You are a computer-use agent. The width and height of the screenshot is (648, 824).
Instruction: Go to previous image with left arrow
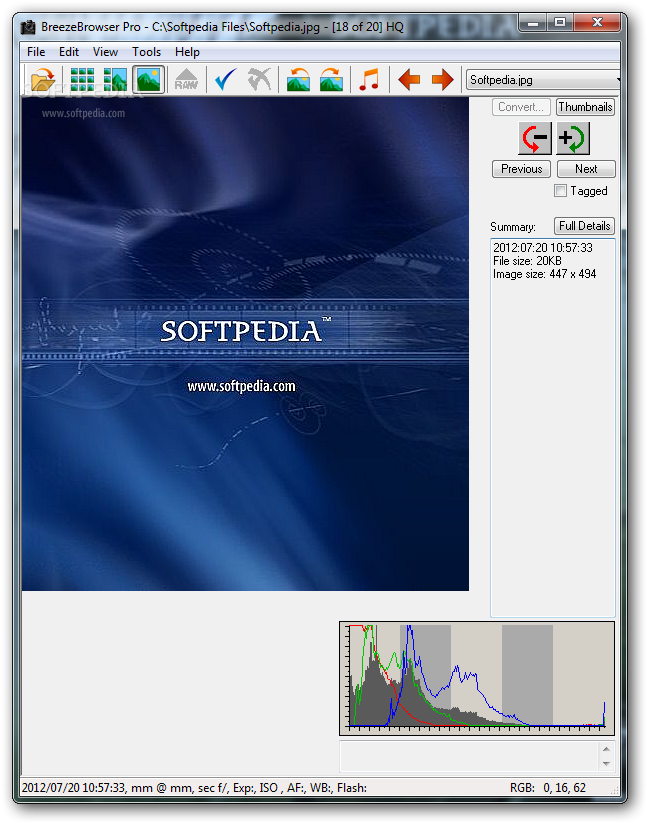click(409, 80)
